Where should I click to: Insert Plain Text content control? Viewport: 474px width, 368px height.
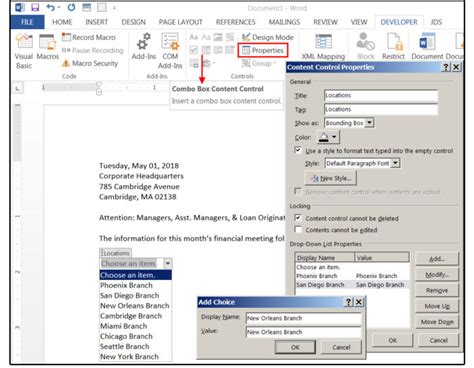point(206,37)
